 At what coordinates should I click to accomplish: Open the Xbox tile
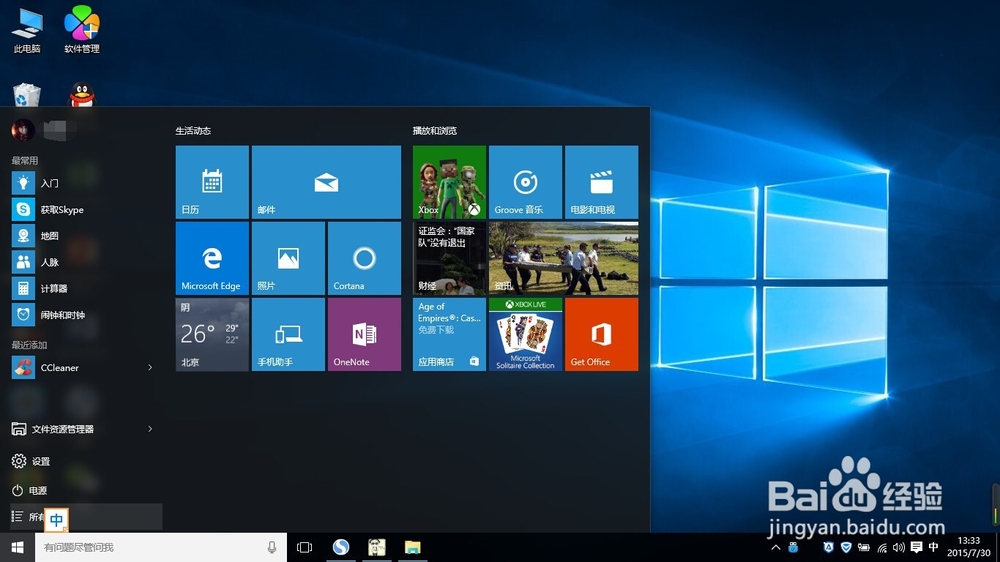[x=449, y=182]
